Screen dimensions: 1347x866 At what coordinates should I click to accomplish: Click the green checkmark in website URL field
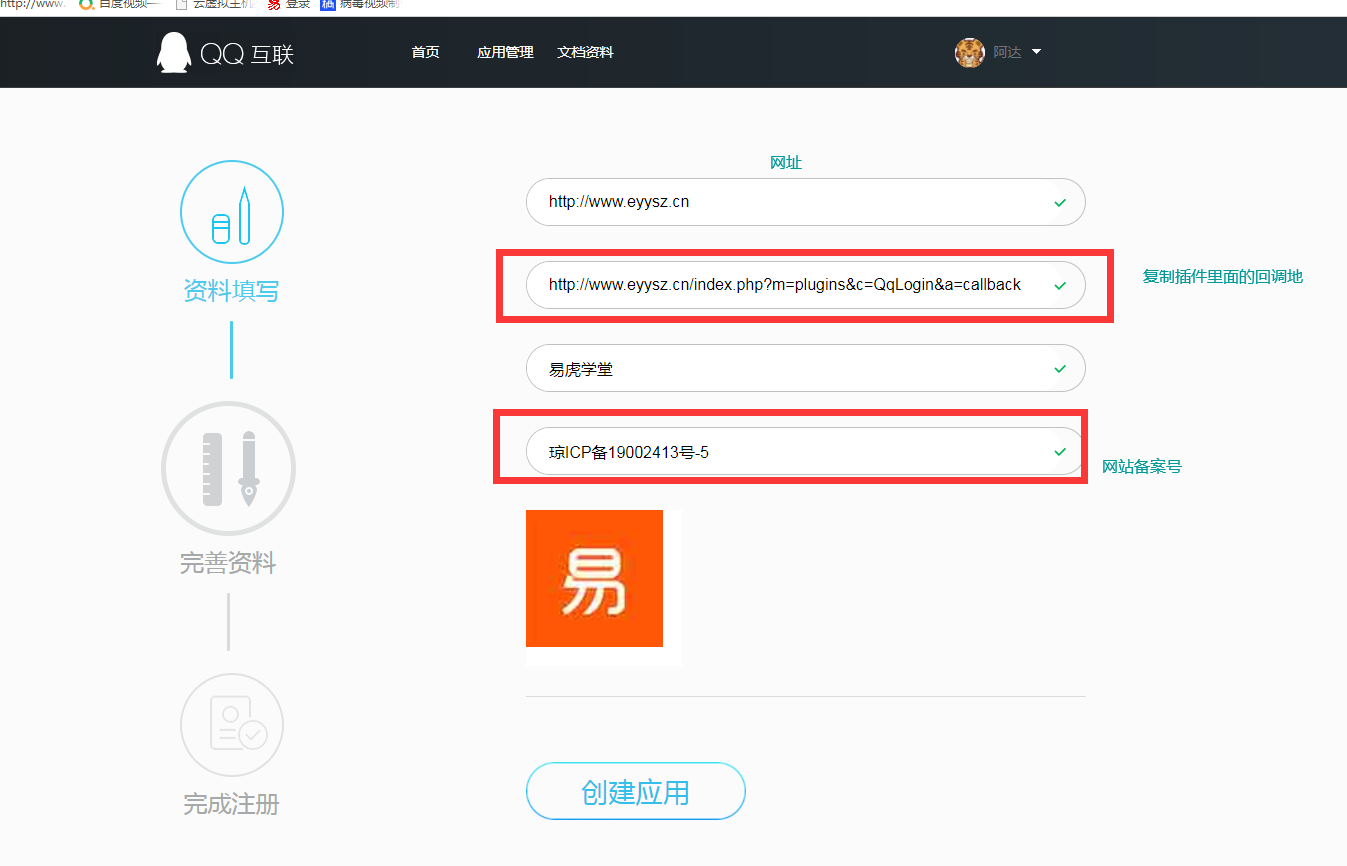point(1060,203)
